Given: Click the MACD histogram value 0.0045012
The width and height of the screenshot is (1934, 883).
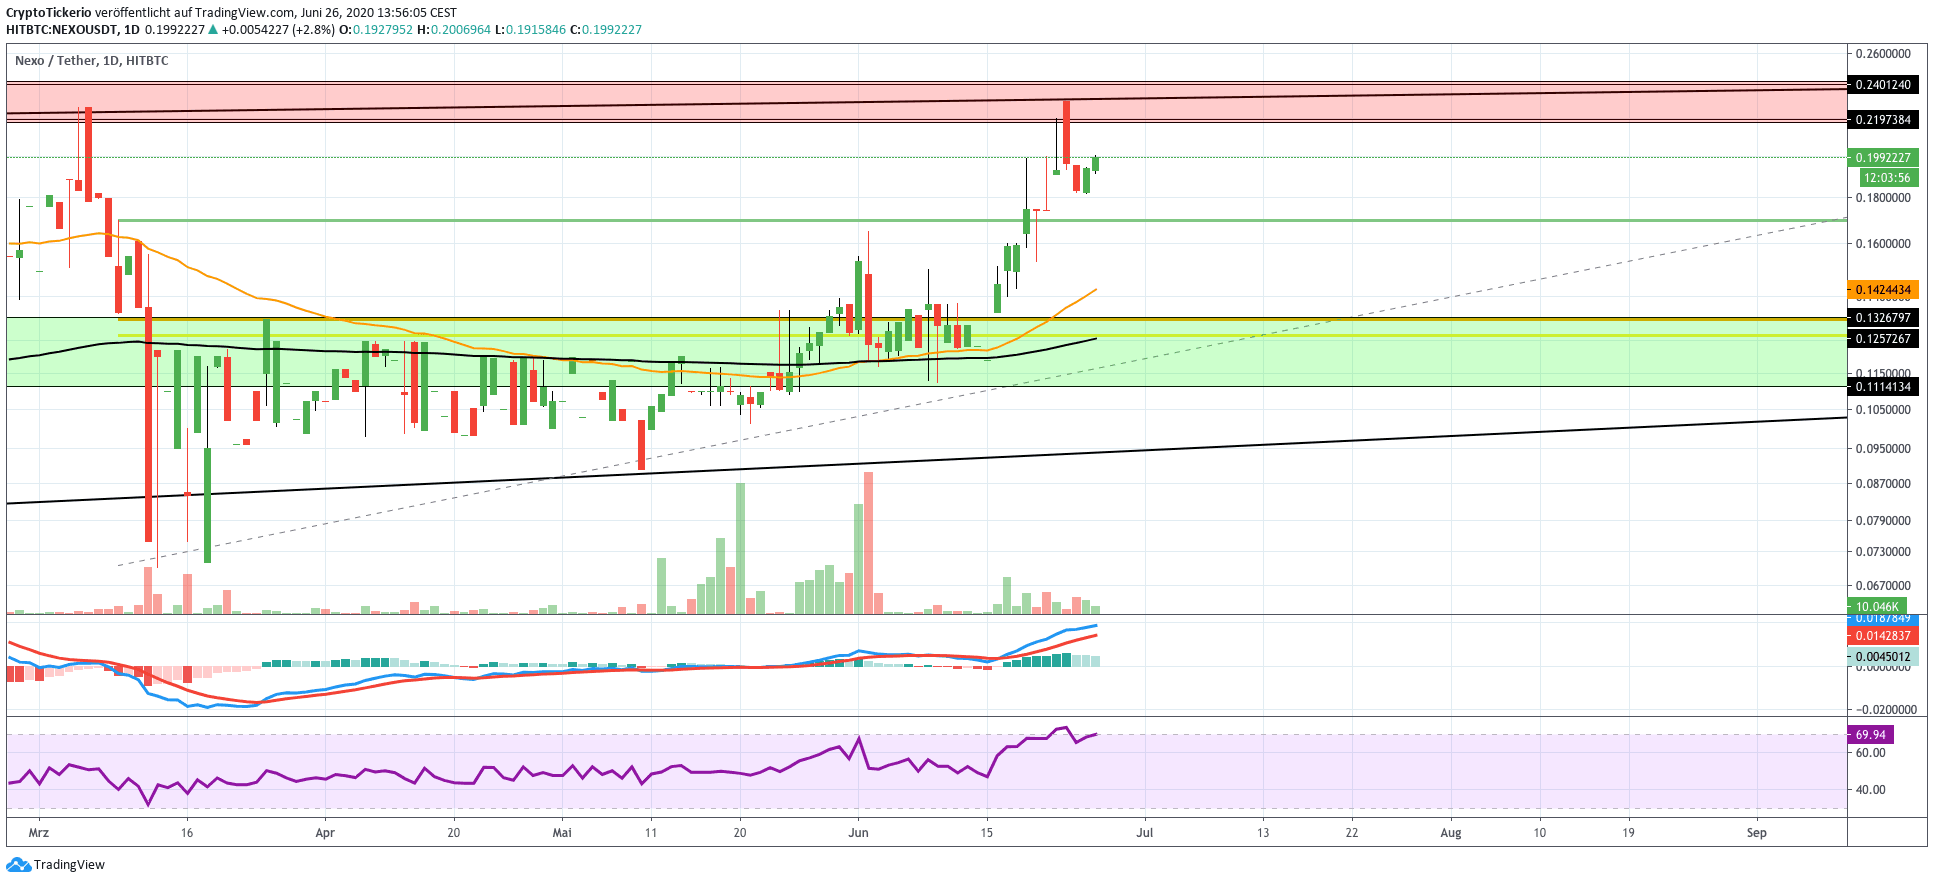Looking at the screenshot, I should [x=1882, y=657].
